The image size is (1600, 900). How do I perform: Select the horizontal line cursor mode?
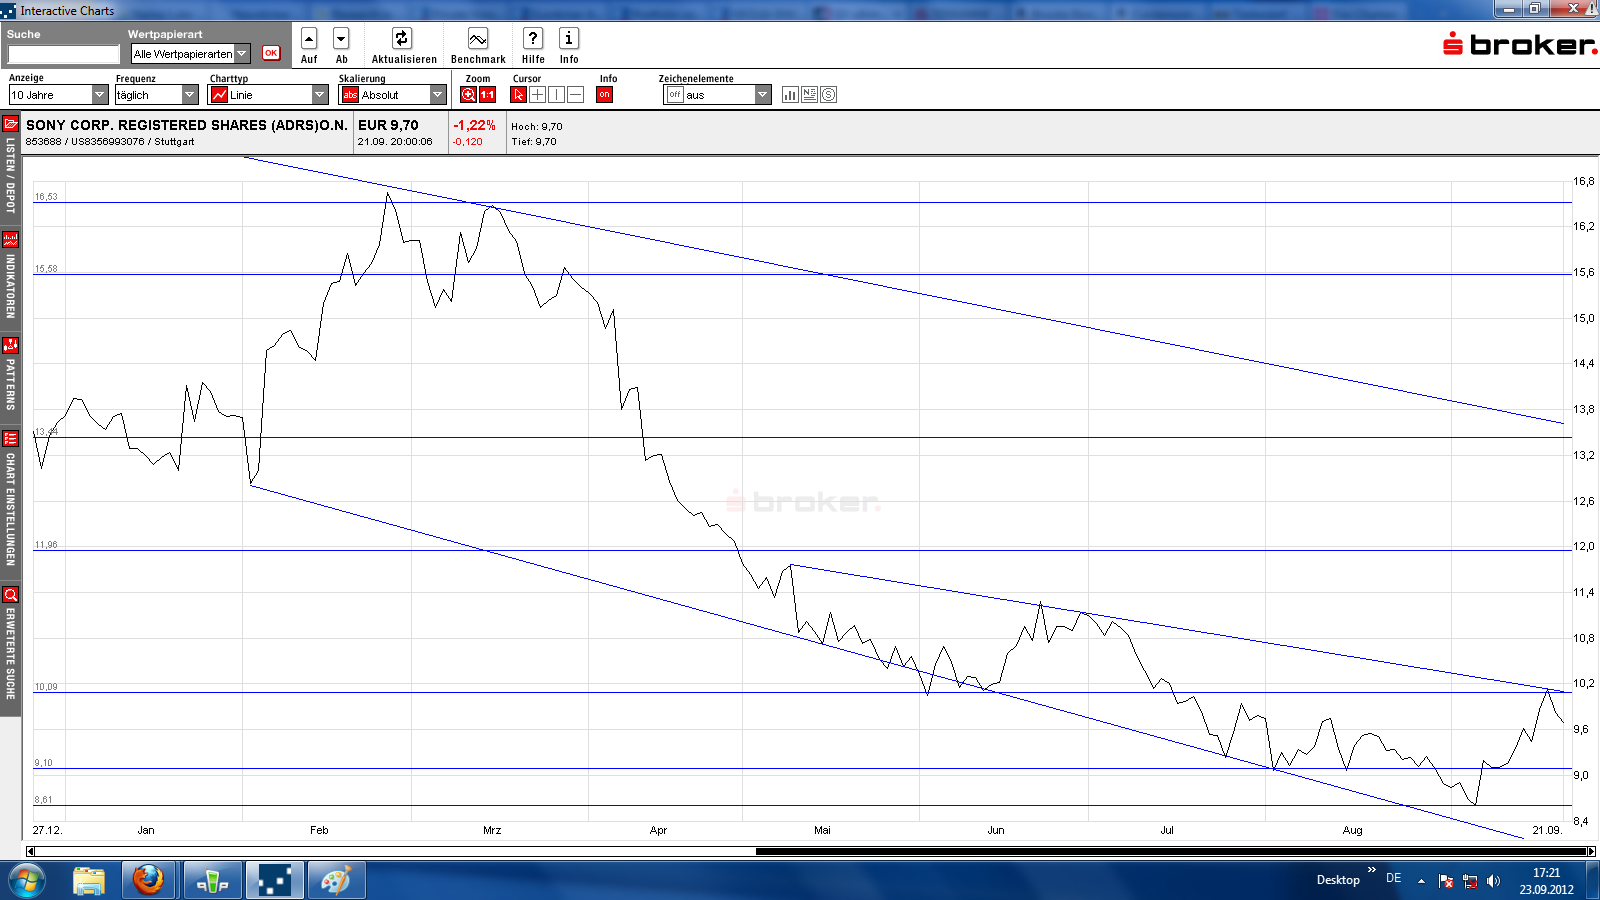tap(575, 95)
